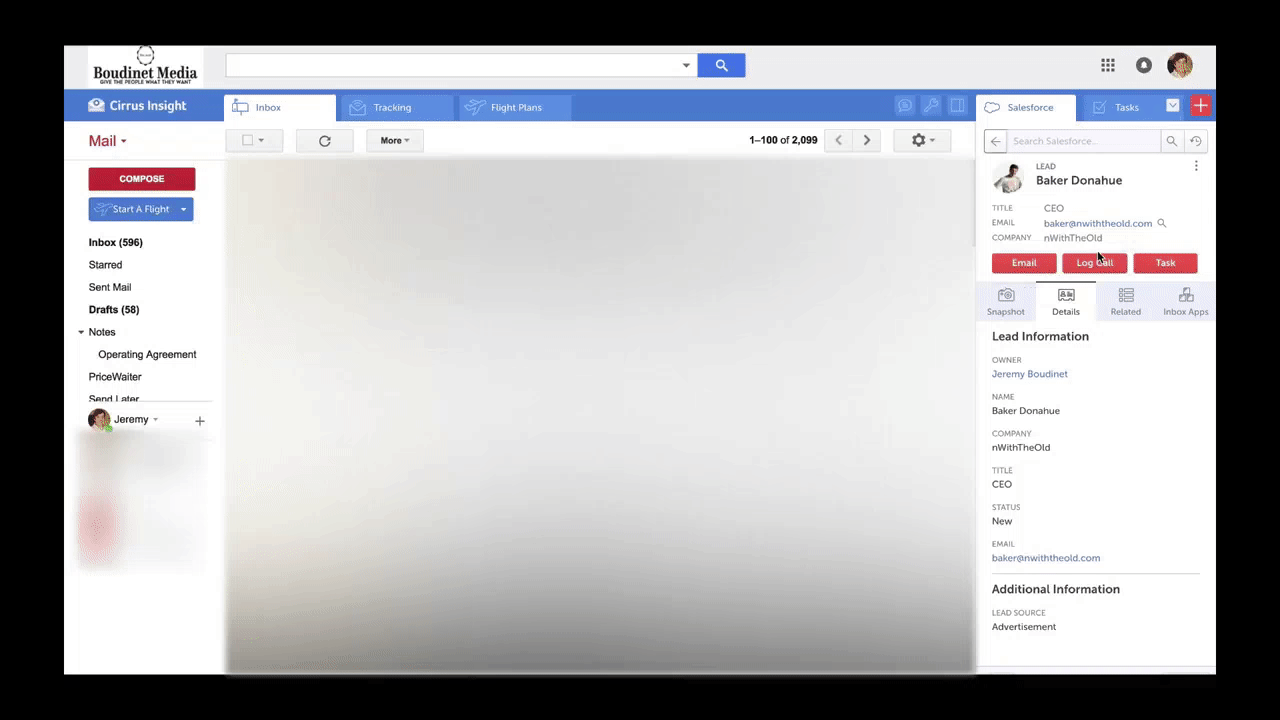
Task: Open Baker Donahue's three-dot options menu
Action: (1196, 166)
